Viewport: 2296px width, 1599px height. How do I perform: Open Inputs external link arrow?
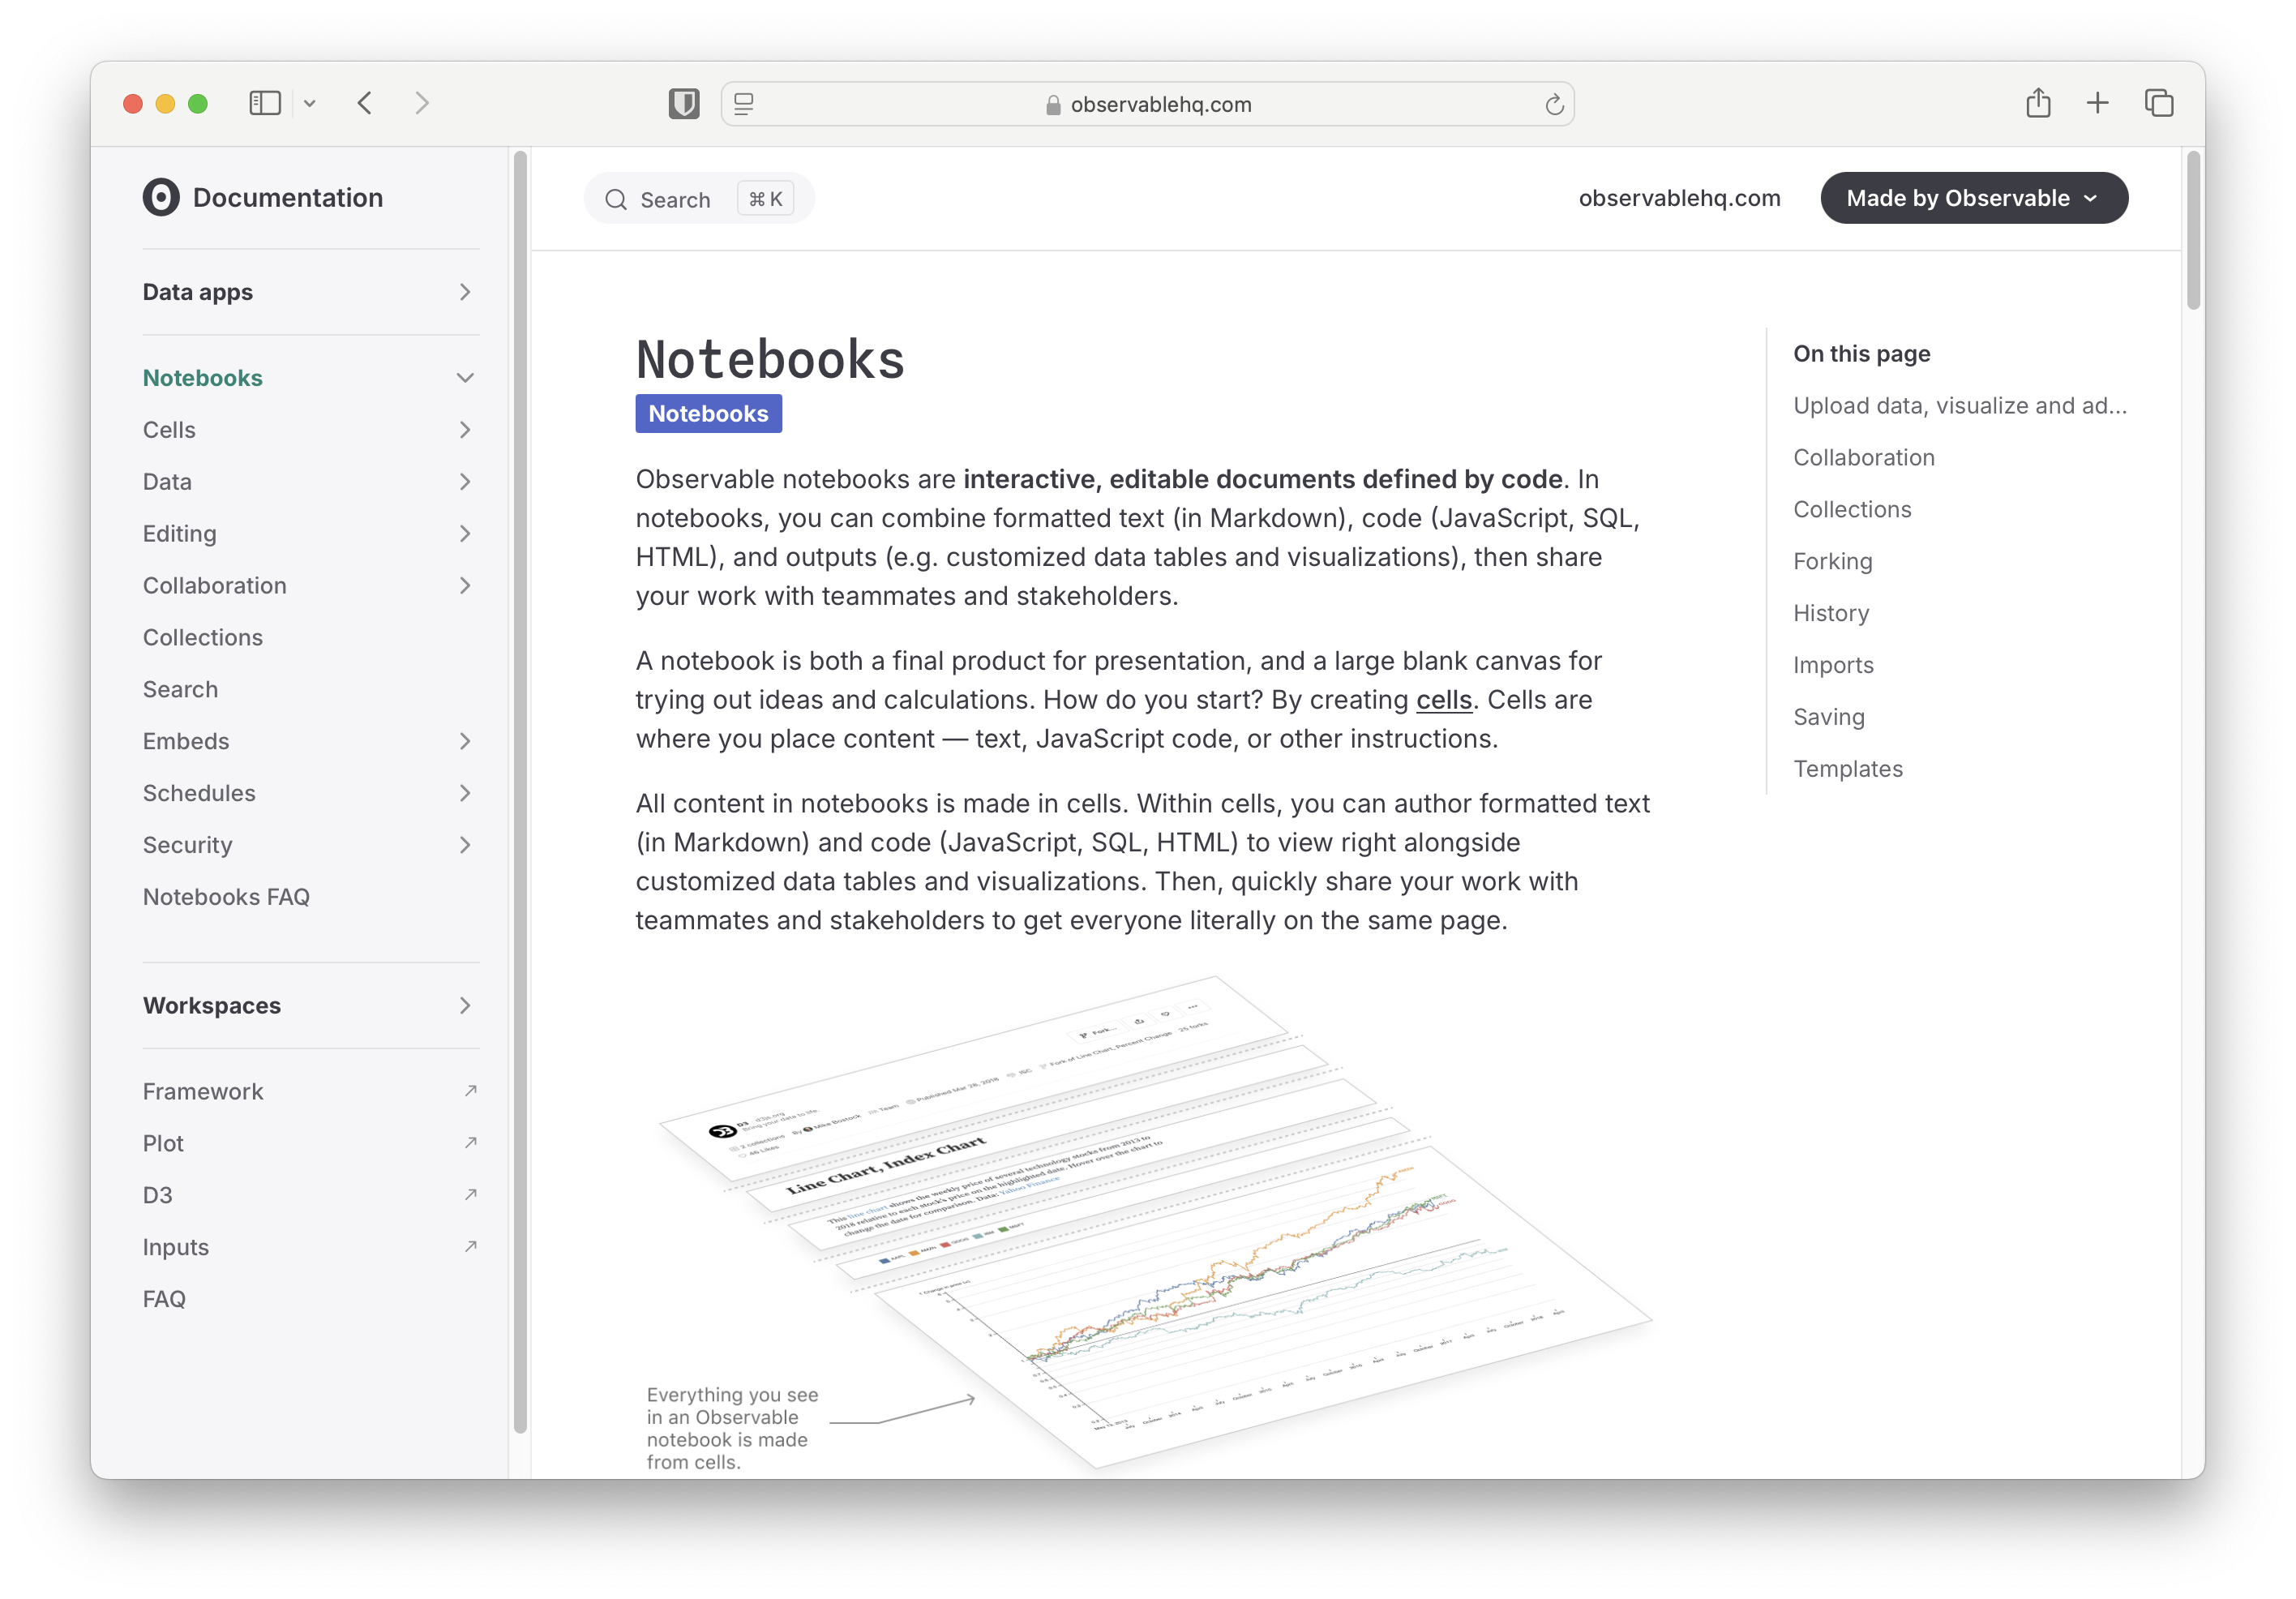coord(470,1246)
